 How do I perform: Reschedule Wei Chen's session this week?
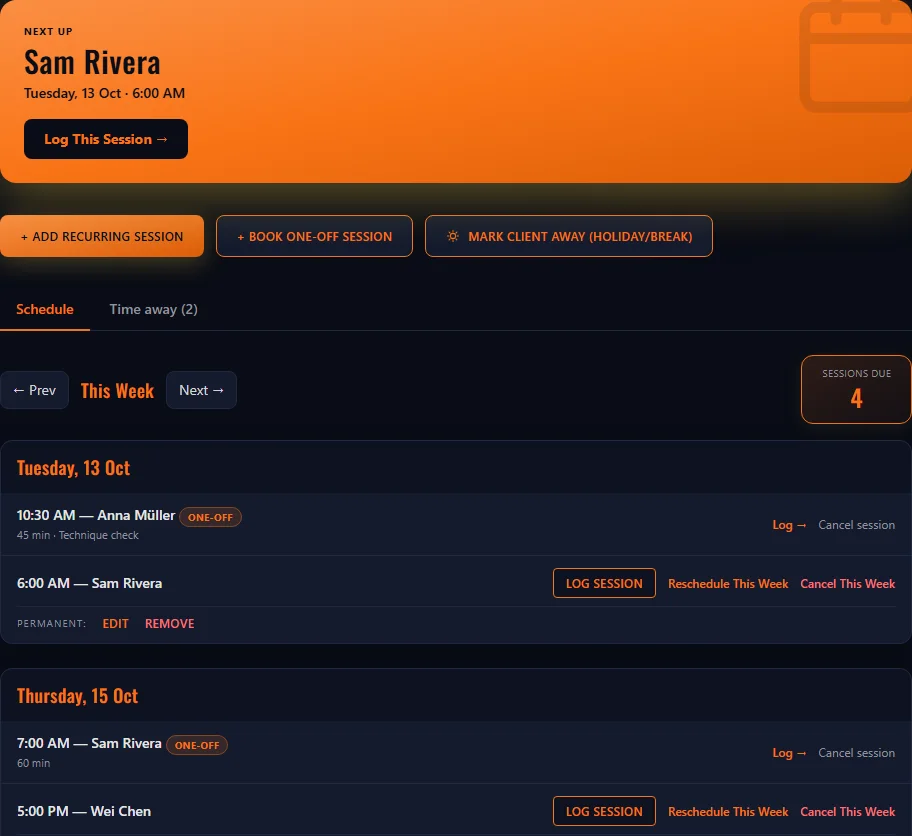[728, 812]
